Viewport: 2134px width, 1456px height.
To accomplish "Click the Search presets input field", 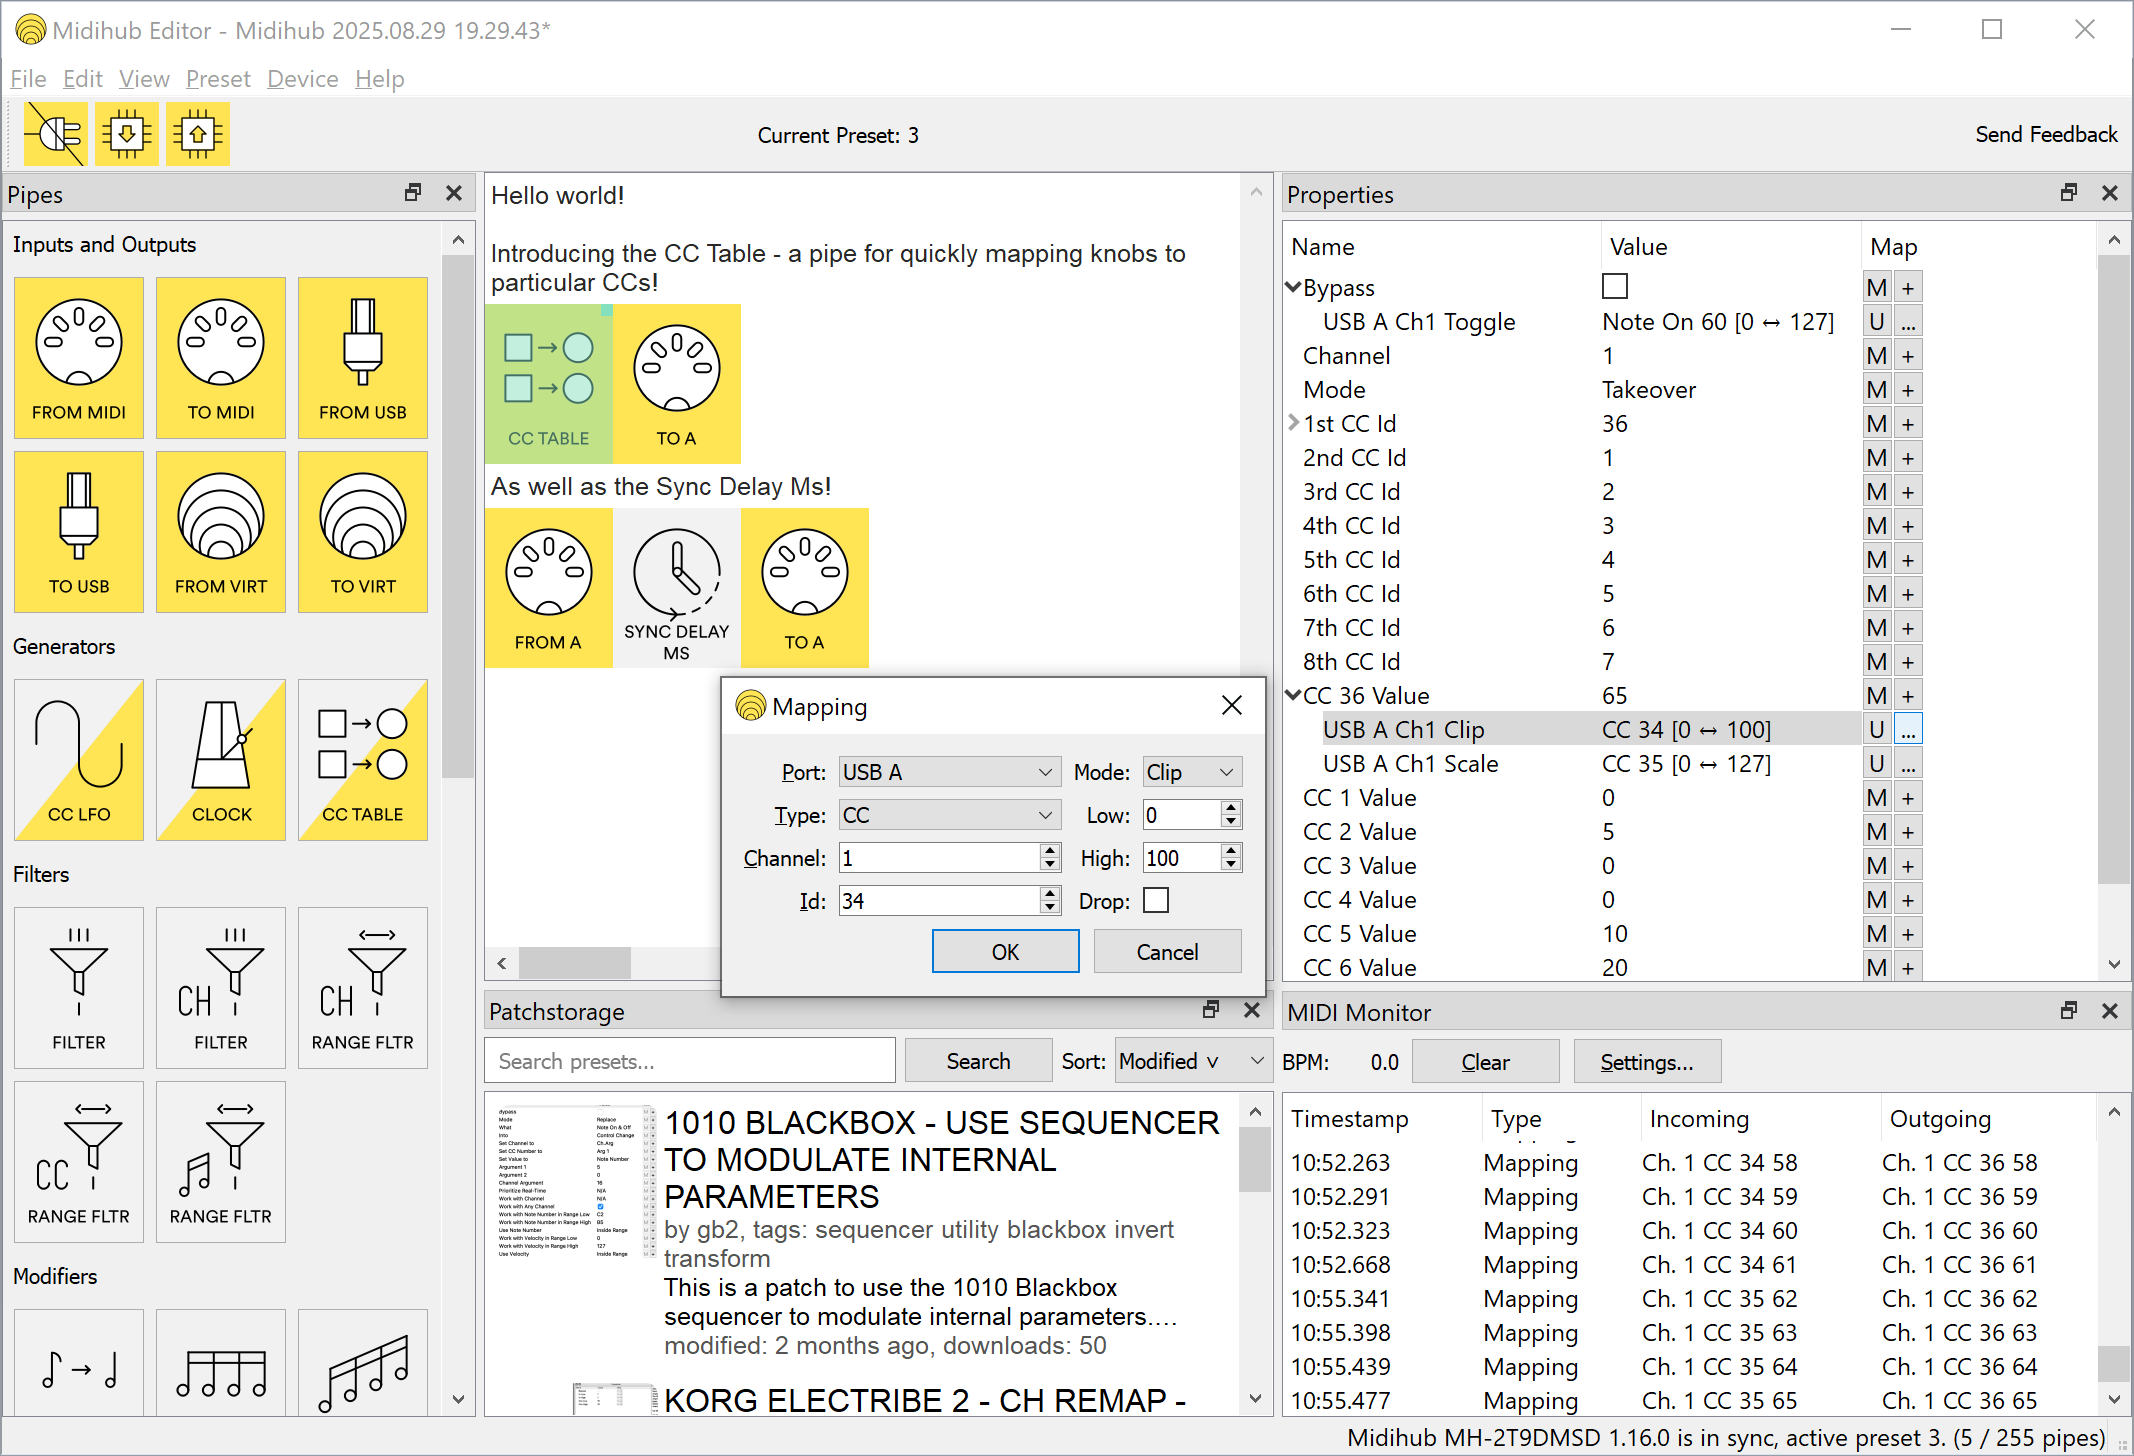I will pyautogui.click(x=689, y=1061).
